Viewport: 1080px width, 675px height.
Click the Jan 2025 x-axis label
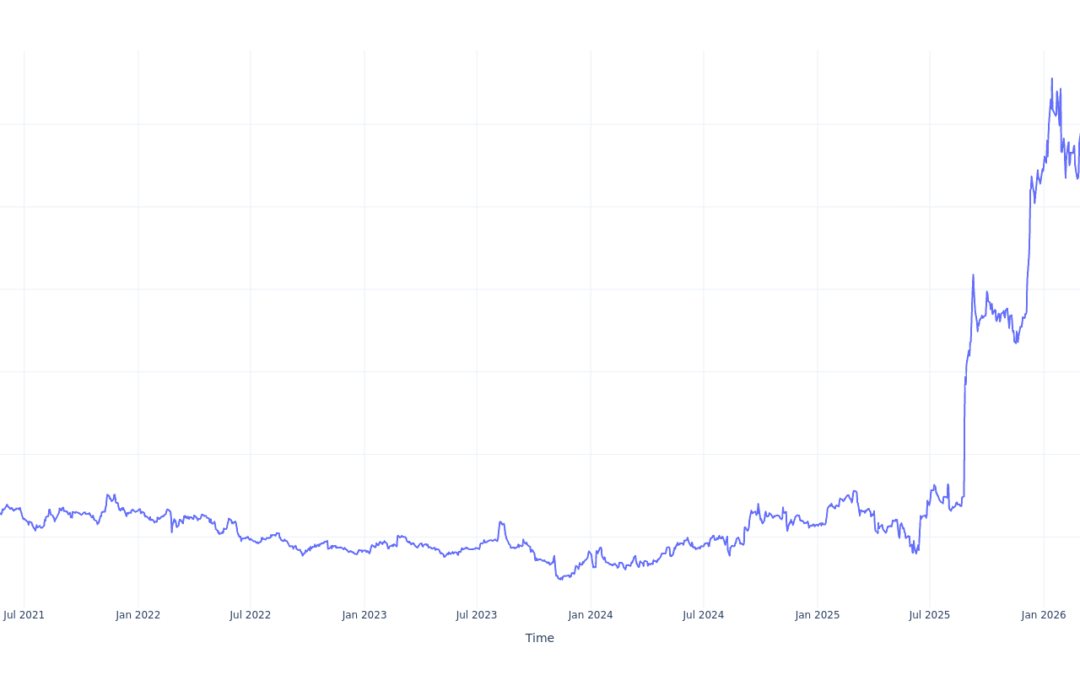[x=817, y=615]
